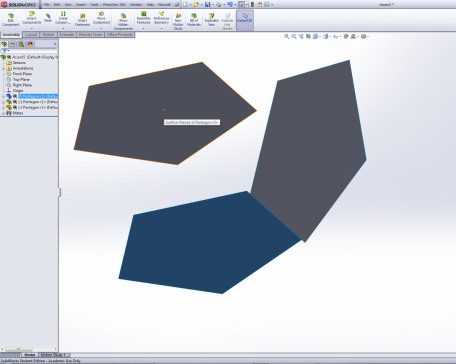Image resolution: width=456 pixels, height=364 pixels.
Task: Click Show Hidden Components
Action: (123, 22)
